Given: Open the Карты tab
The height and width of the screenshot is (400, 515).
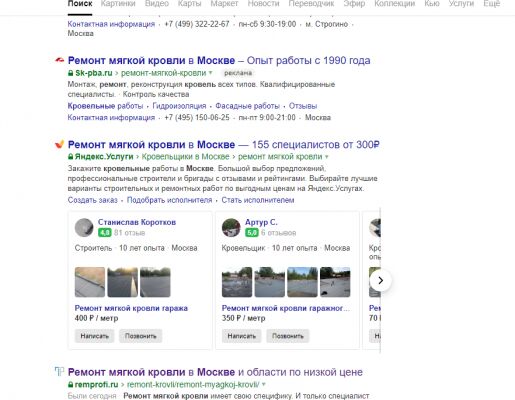Looking at the screenshot, I should [x=189, y=4].
